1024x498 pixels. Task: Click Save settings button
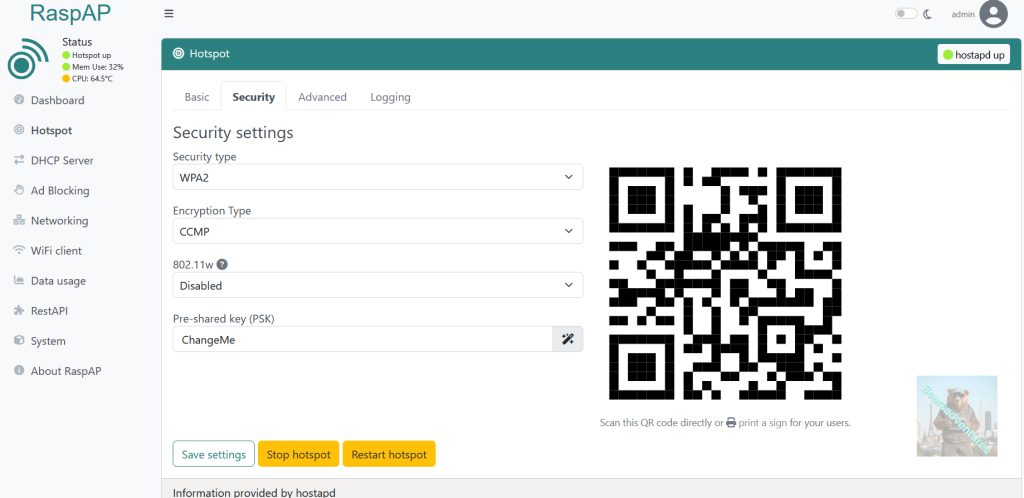pyautogui.click(x=214, y=454)
